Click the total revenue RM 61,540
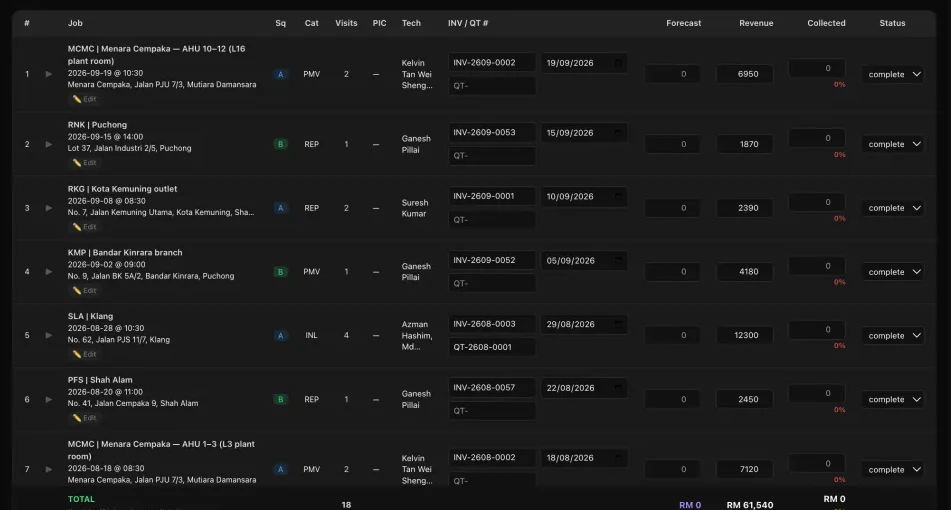951x510 pixels. tap(750, 505)
